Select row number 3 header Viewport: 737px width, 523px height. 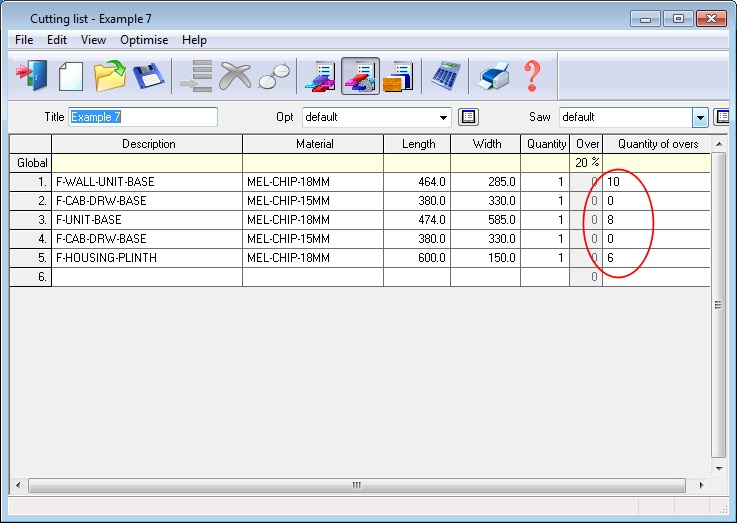coord(31,220)
